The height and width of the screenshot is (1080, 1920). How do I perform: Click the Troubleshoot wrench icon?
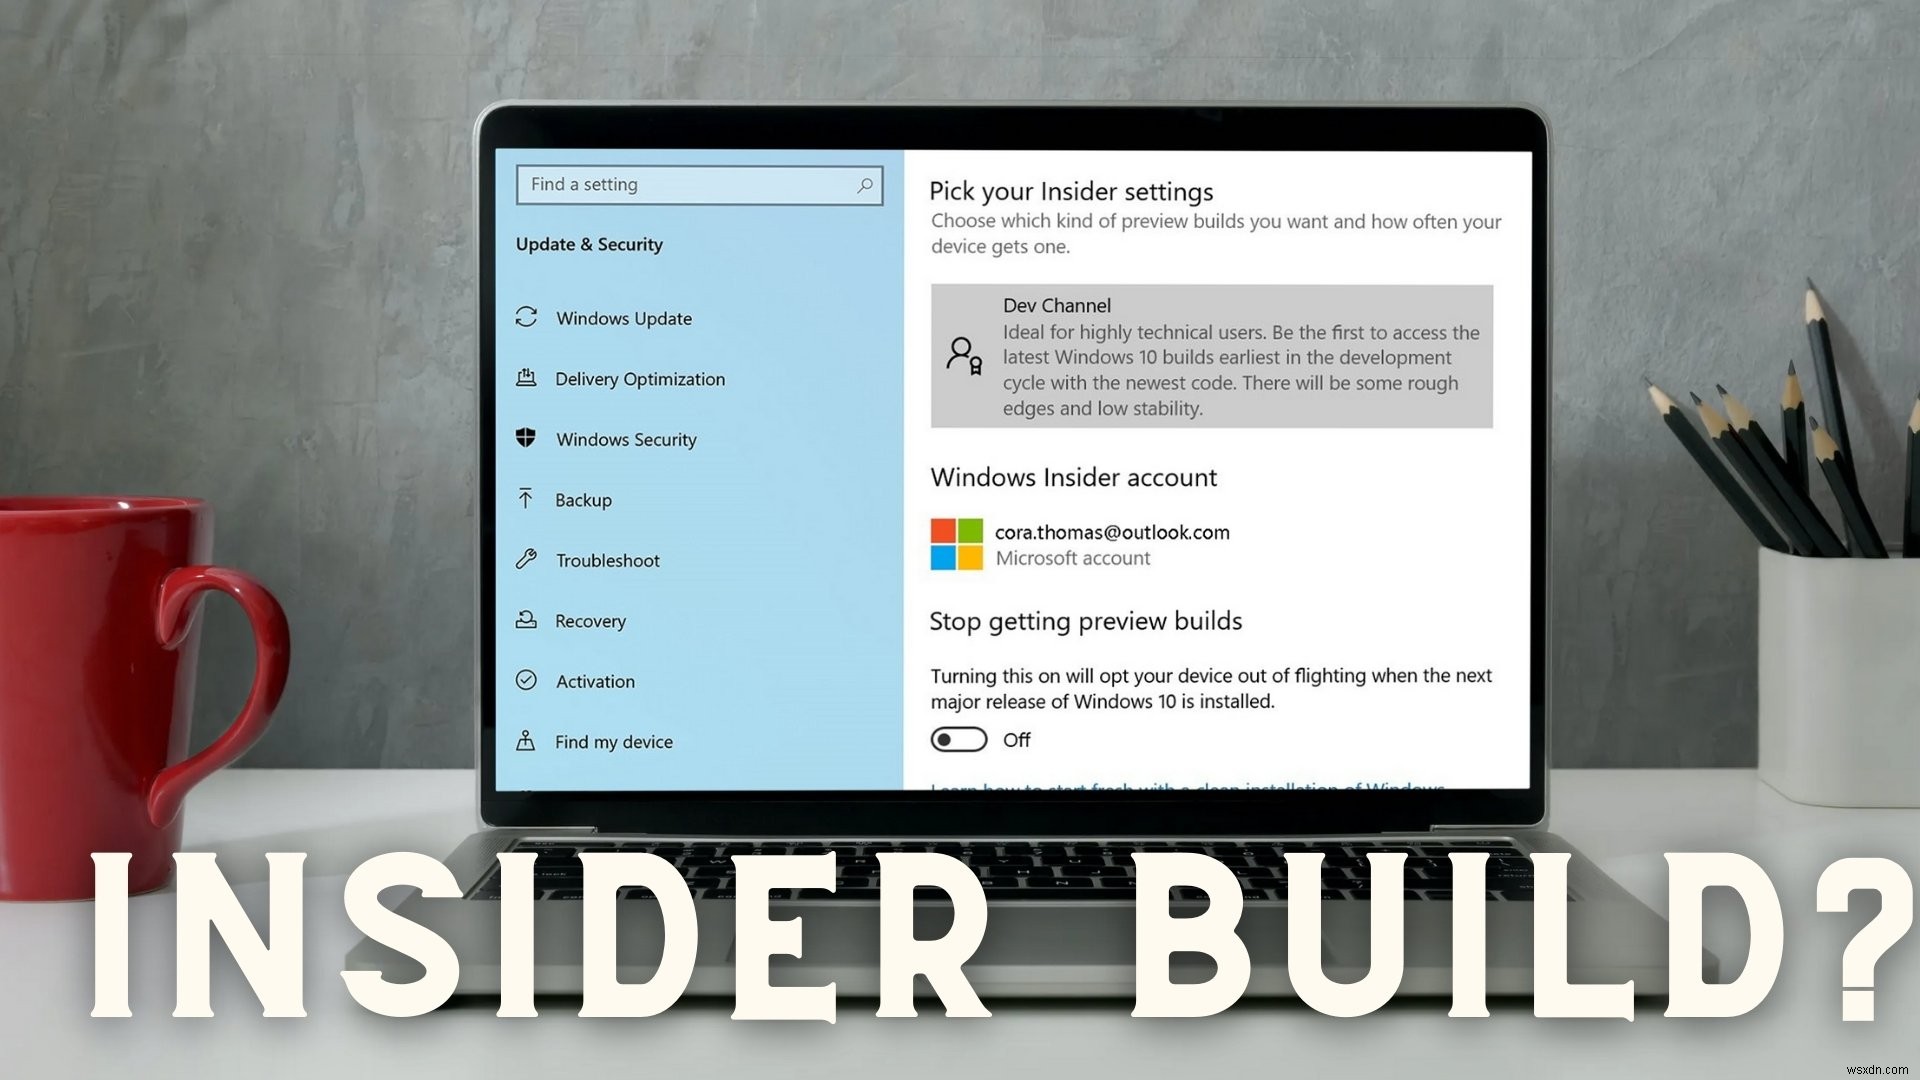pos(529,559)
